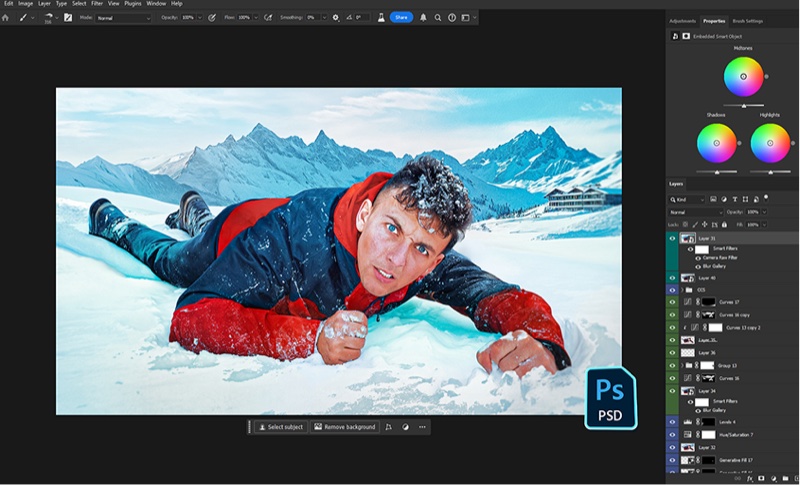Open the Filter menu
This screenshot has width=800, height=485.
pyautogui.click(x=97, y=4)
